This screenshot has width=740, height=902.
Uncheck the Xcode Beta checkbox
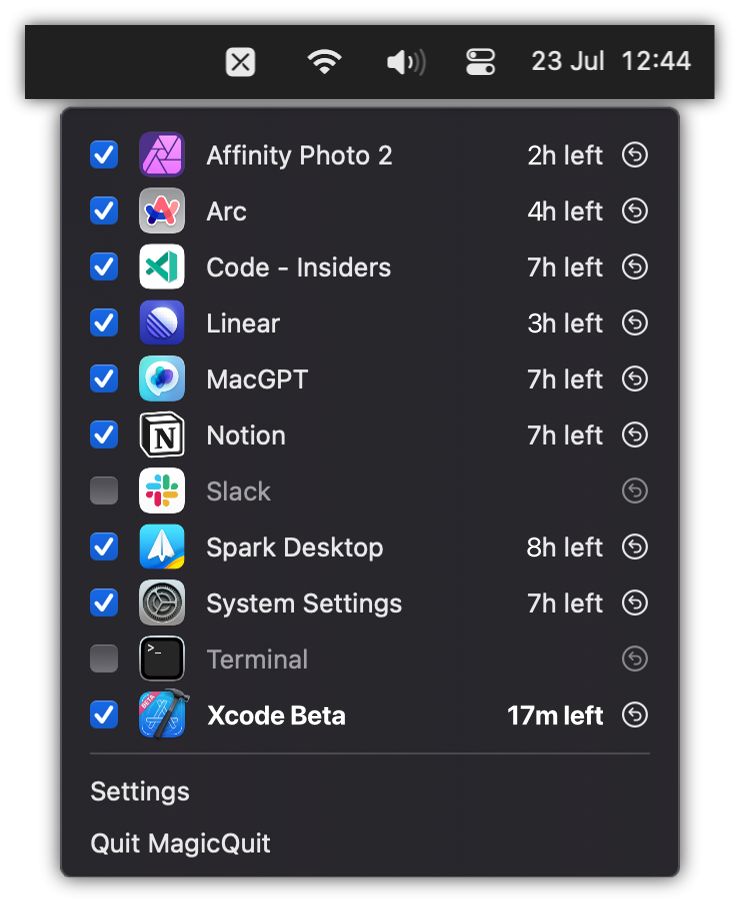pos(104,714)
